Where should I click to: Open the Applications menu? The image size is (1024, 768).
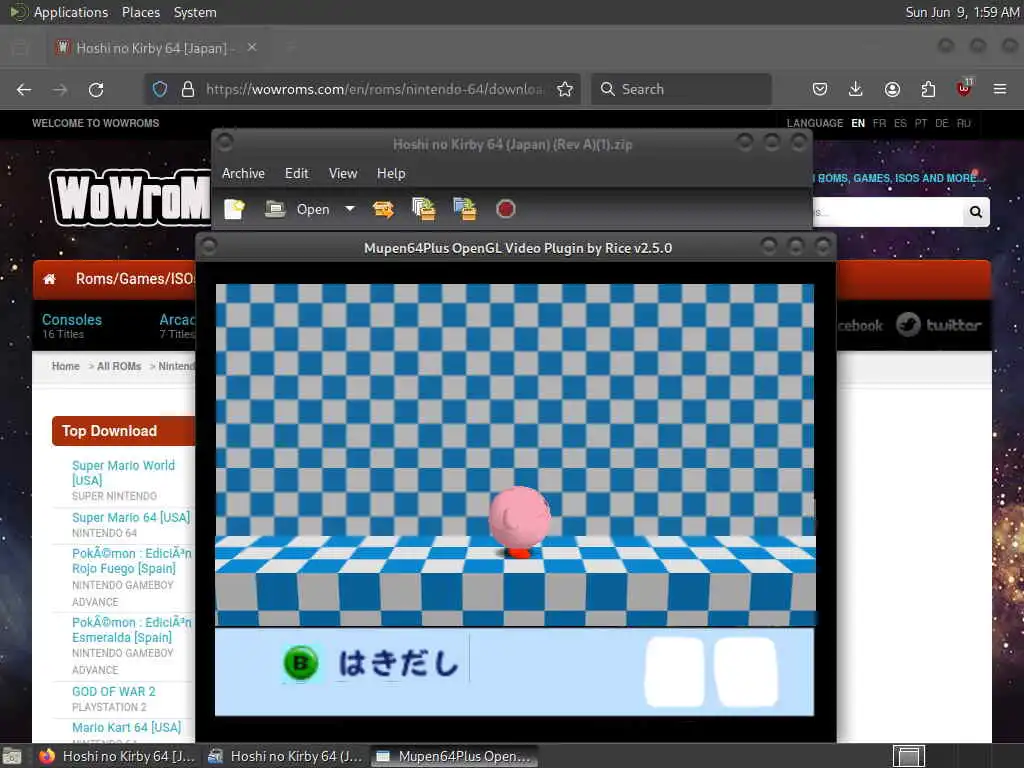pyautogui.click(x=71, y=12)
